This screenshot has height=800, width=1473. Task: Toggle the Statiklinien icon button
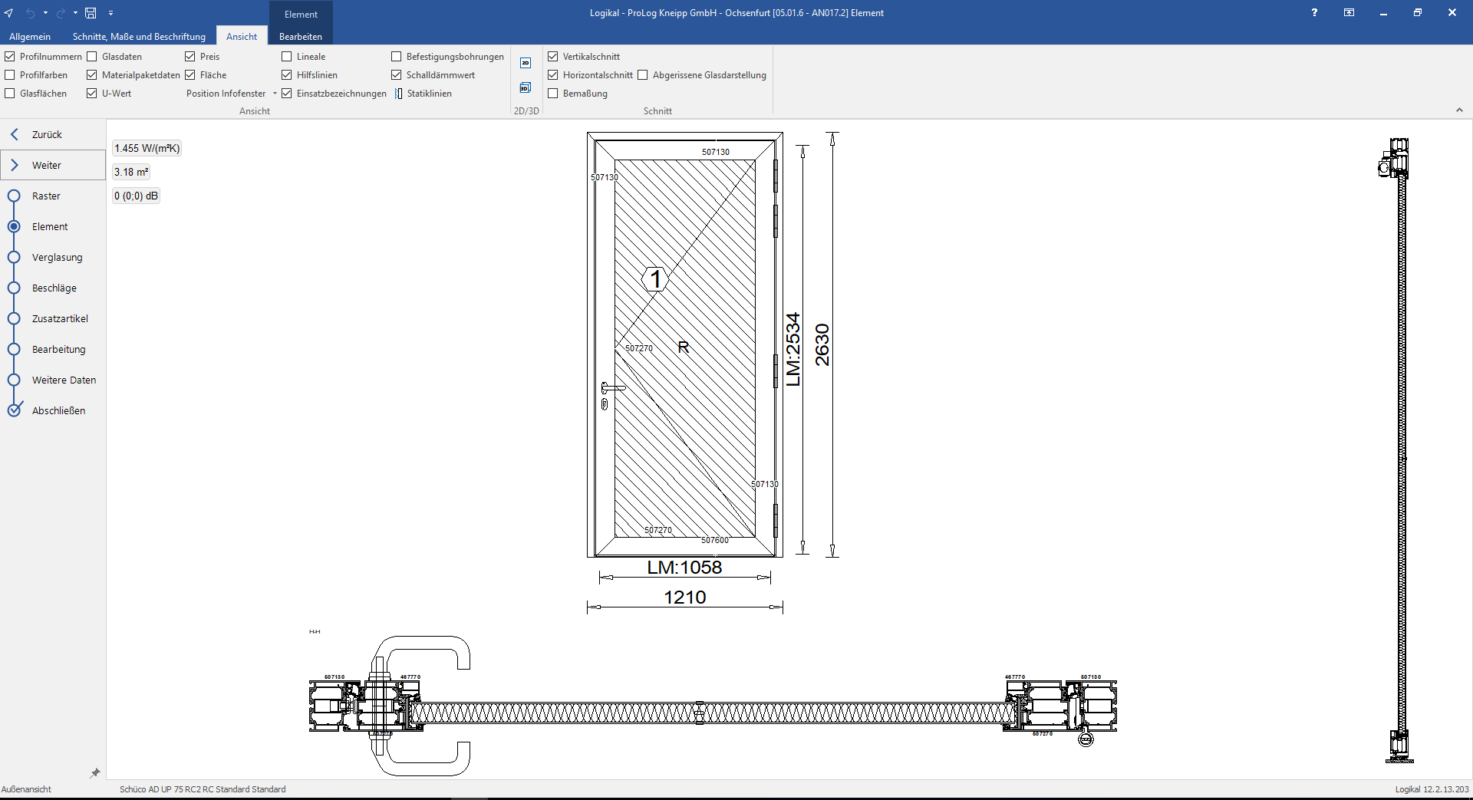pyautogui.click(x=398, y=93)
